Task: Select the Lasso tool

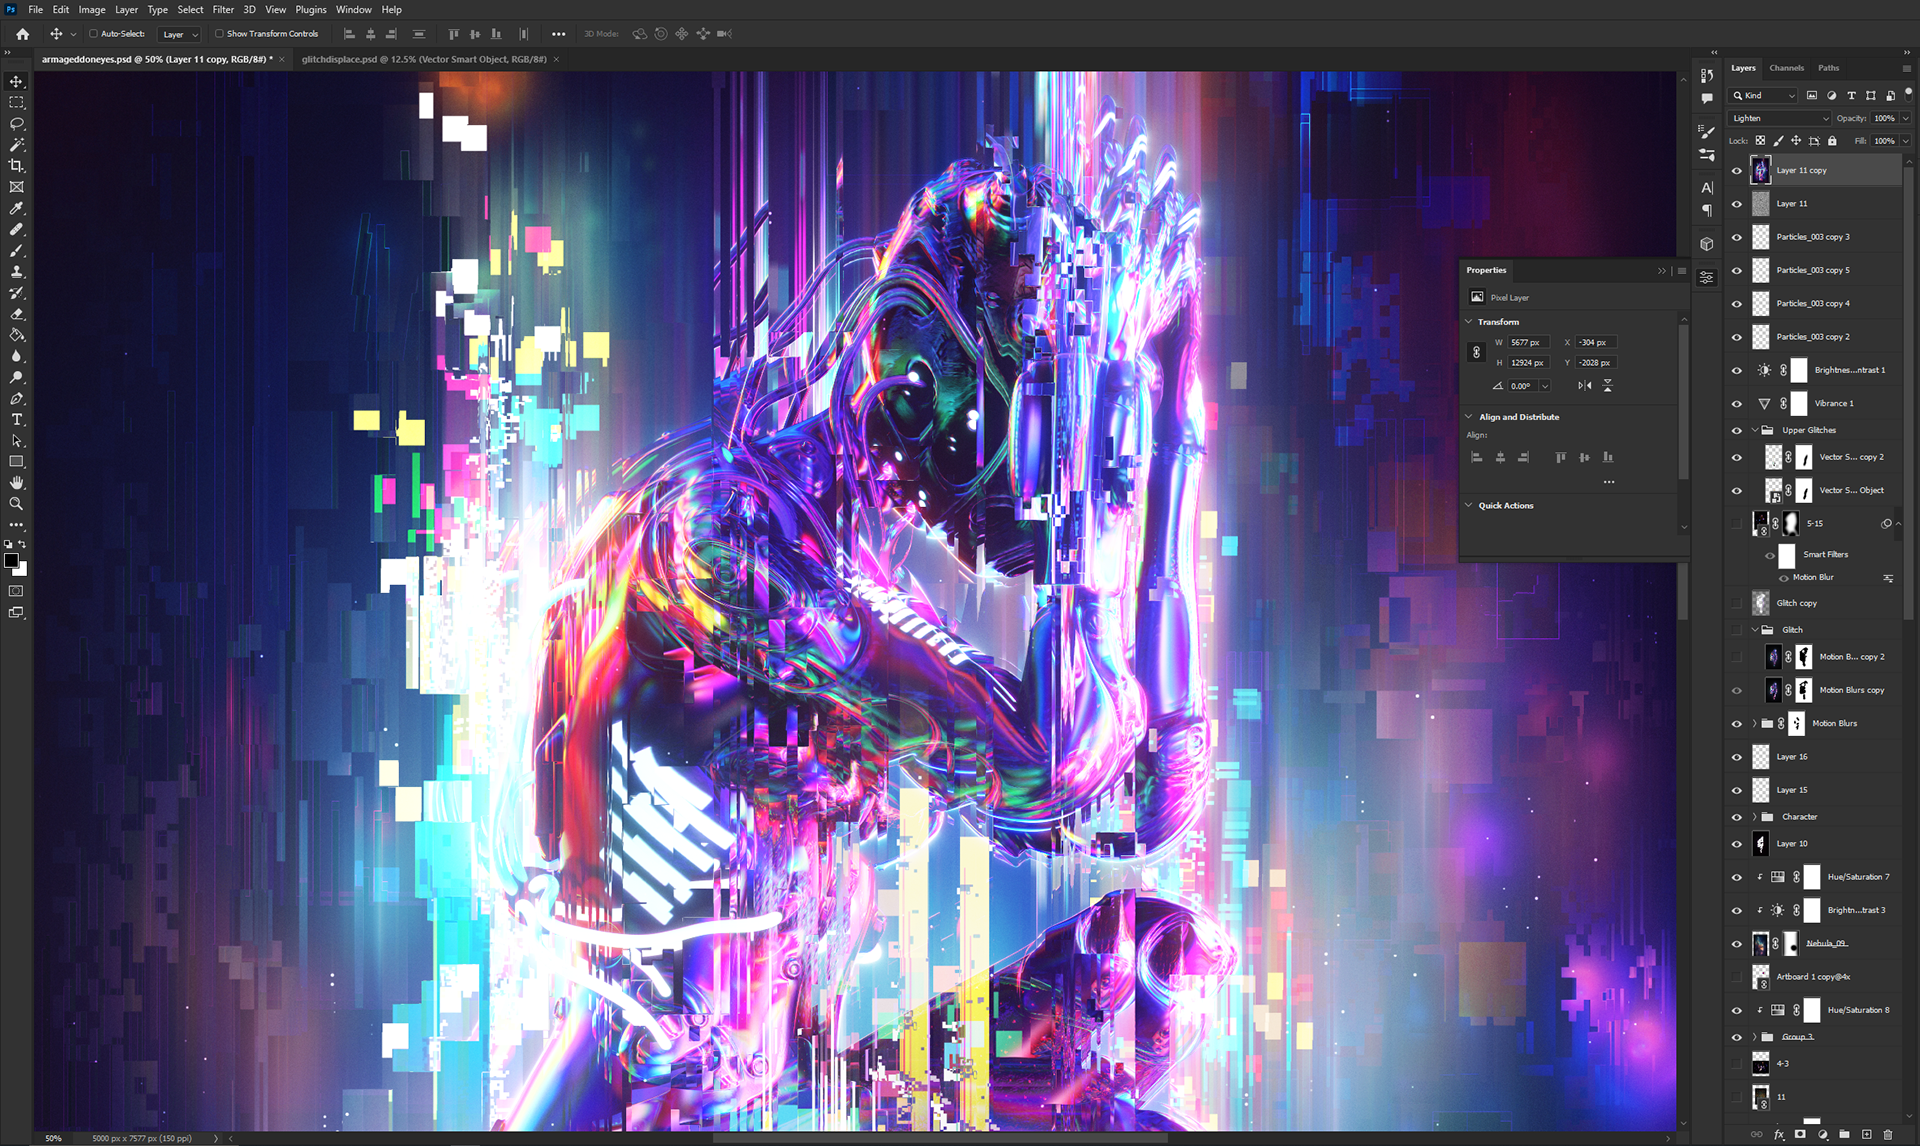Action: tap(16, 124)
